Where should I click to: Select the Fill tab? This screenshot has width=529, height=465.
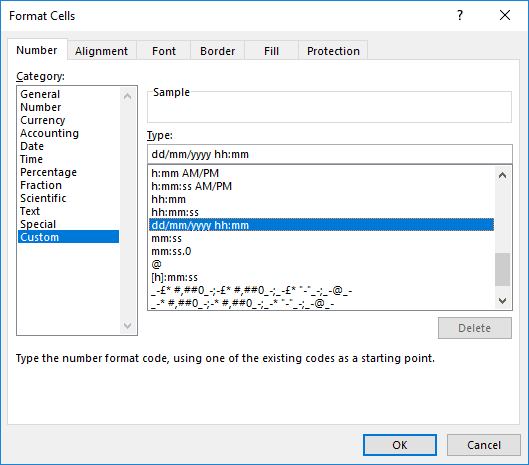(272, 51)
